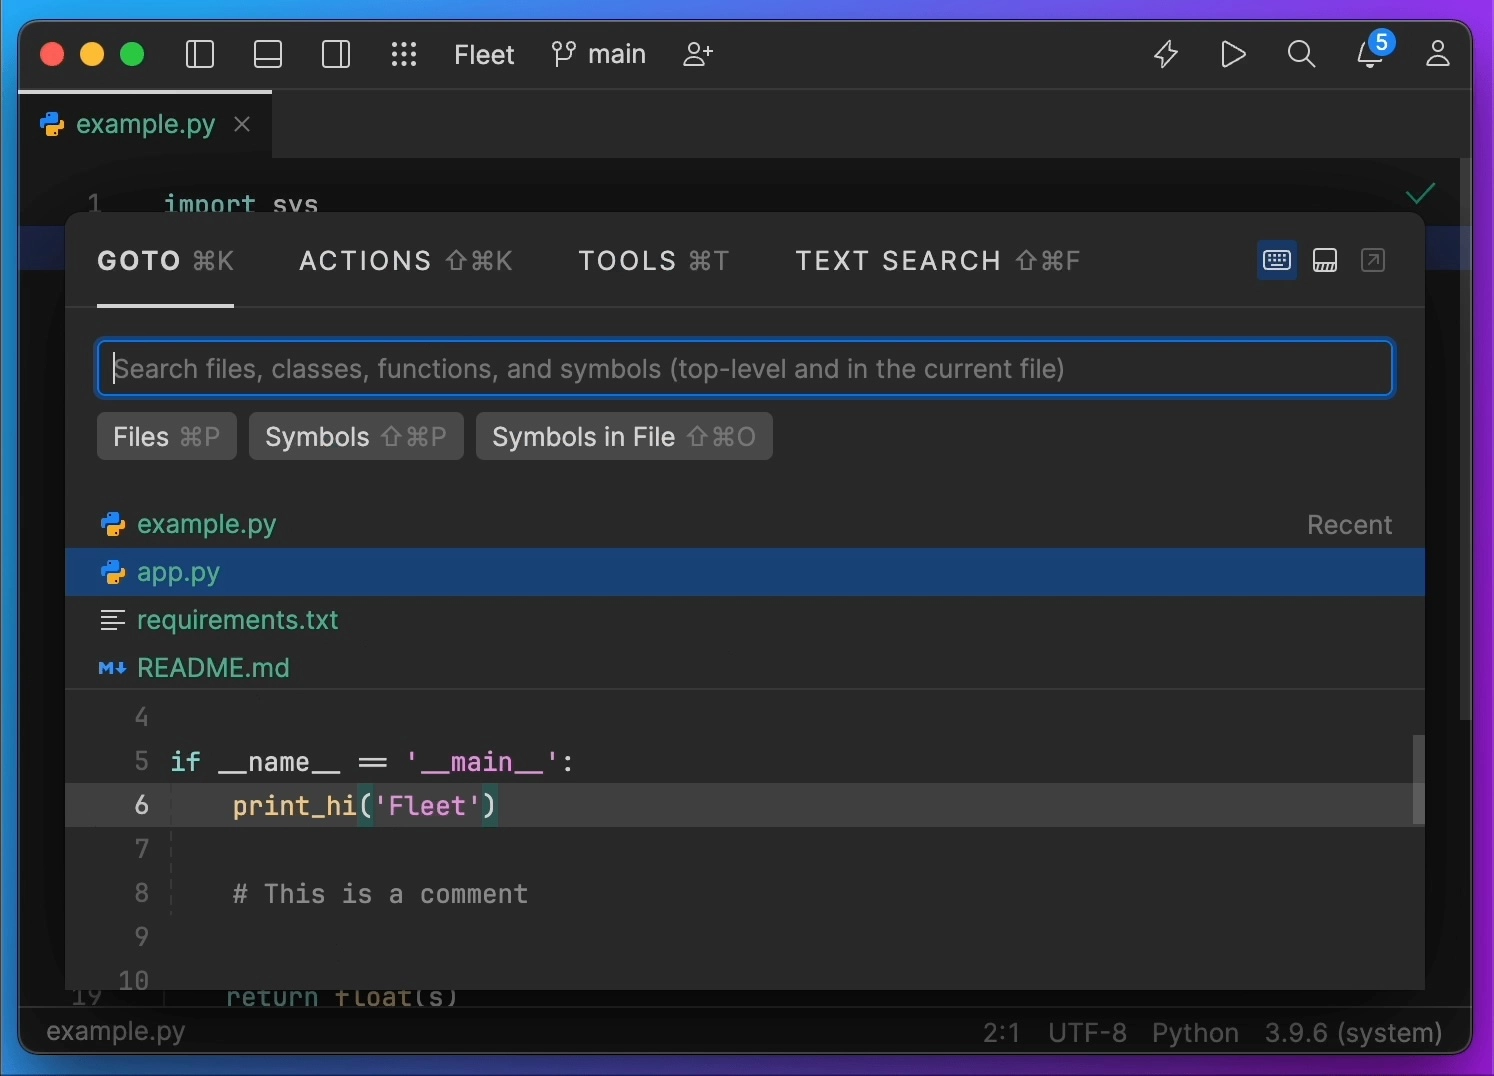Click the green checkmark inspection icon

tap(1420, 192)
